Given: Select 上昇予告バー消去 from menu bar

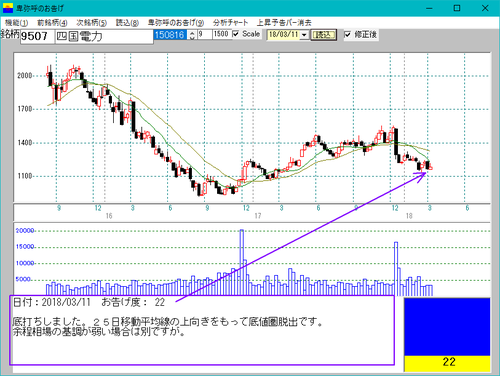Looking at the screenshot, I should pyautogui.click(x=284, y=23).
